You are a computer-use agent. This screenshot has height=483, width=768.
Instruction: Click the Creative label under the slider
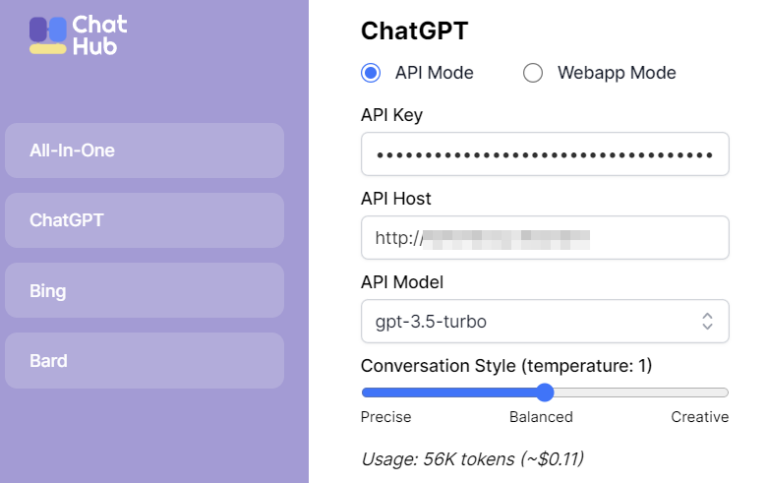tap(700, 417)
